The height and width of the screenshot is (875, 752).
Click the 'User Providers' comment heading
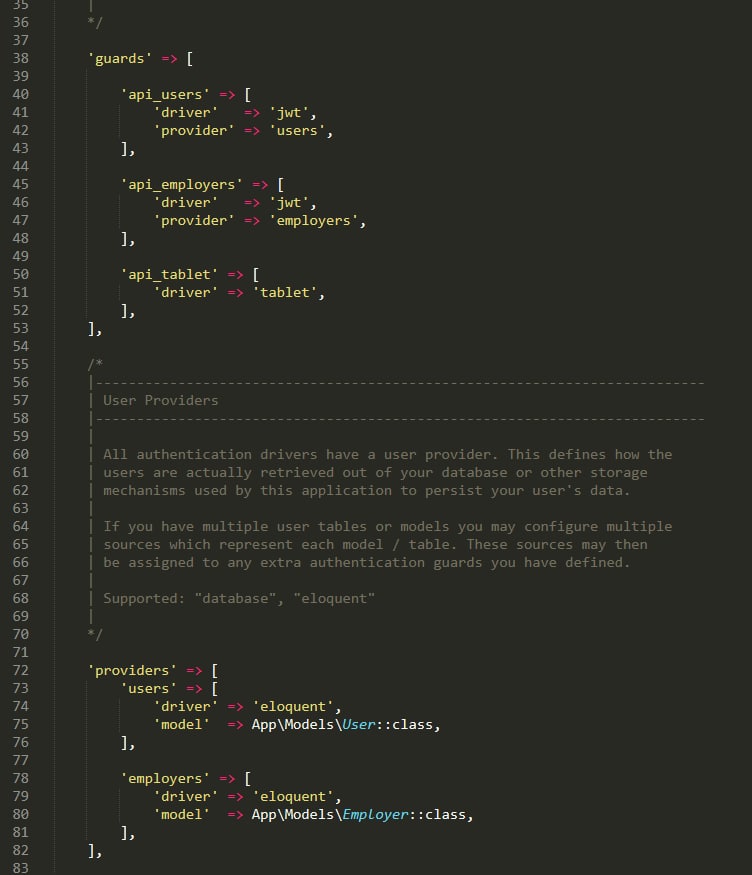(161, 400)
